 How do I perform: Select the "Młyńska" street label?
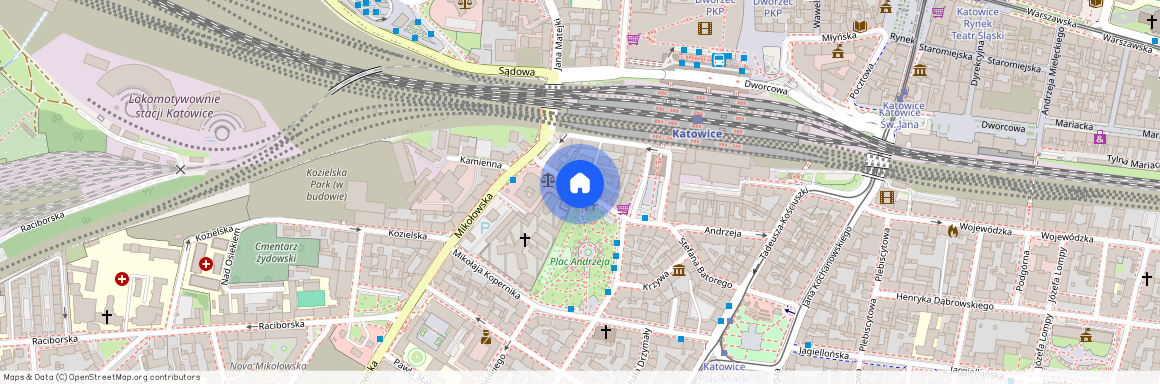tap(839, 36)
